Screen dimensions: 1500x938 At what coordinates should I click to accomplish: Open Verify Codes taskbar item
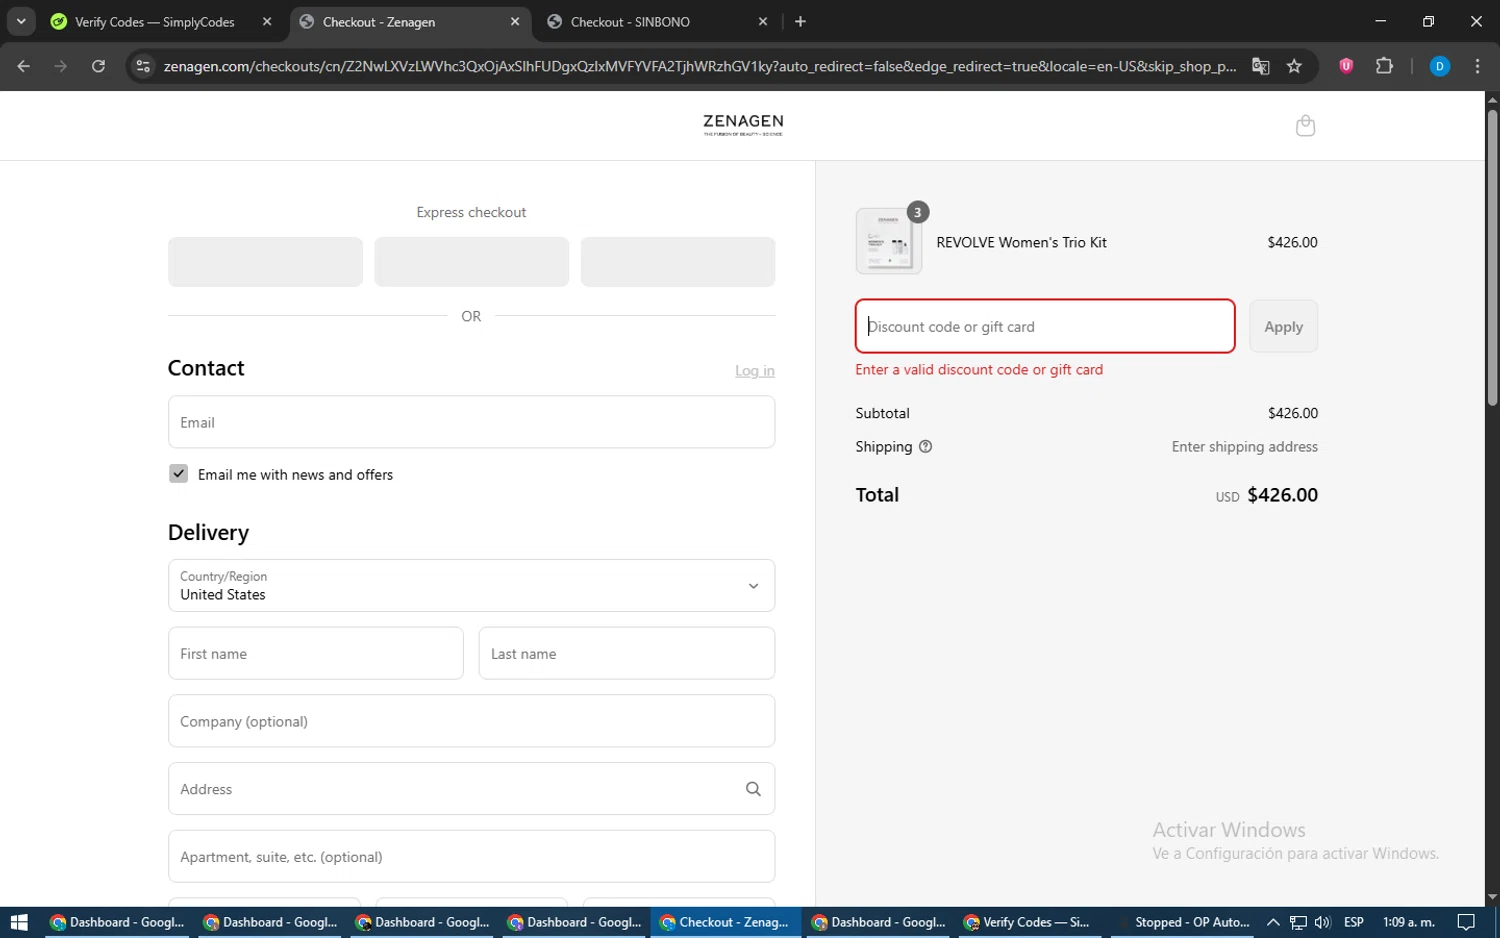tap(1028, 922)
